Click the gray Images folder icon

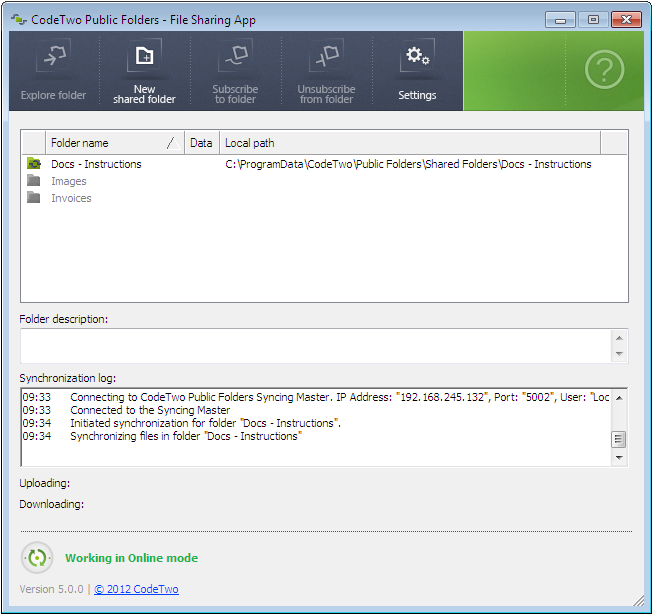34,181
